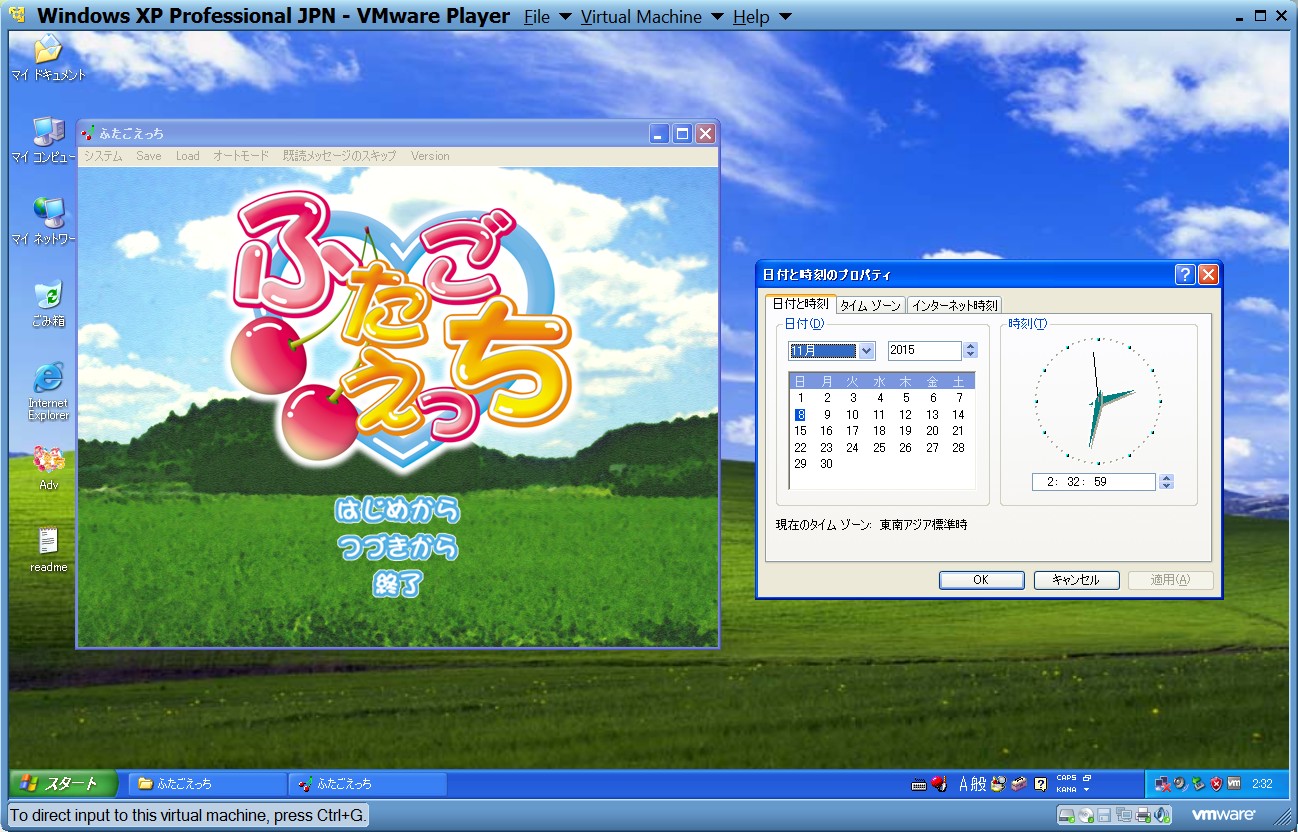Screen dimensions: 1298x832
Task: Click the VMware floppy device icon
Action: coord(1104,815)
